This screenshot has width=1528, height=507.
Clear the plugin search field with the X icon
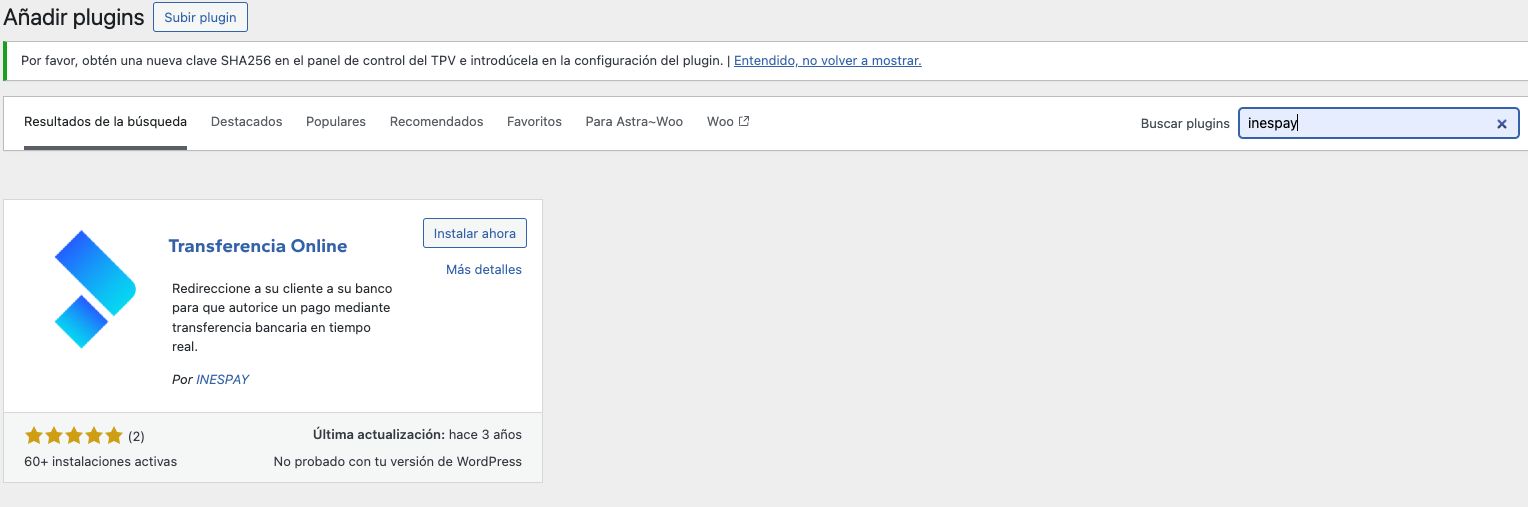(x=1501, y=124)
